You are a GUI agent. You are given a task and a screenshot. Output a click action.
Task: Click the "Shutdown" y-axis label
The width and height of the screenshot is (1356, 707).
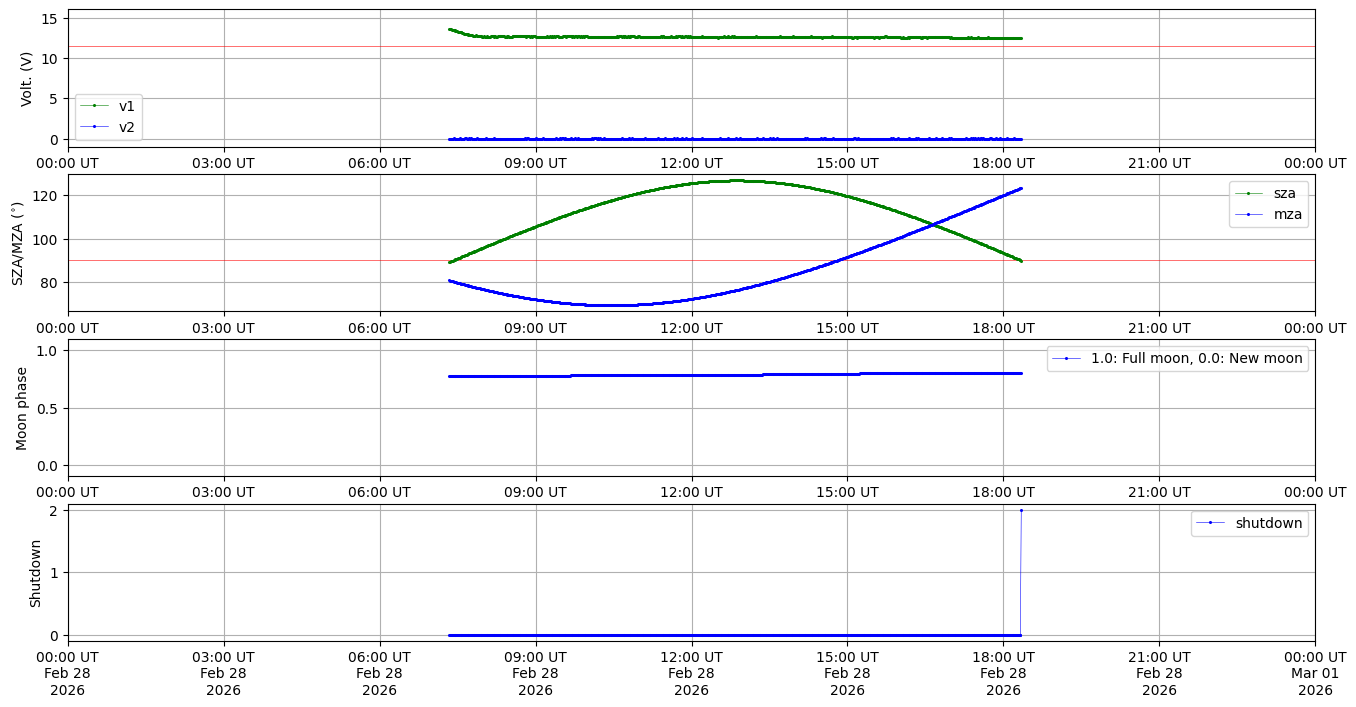(35, 573)
